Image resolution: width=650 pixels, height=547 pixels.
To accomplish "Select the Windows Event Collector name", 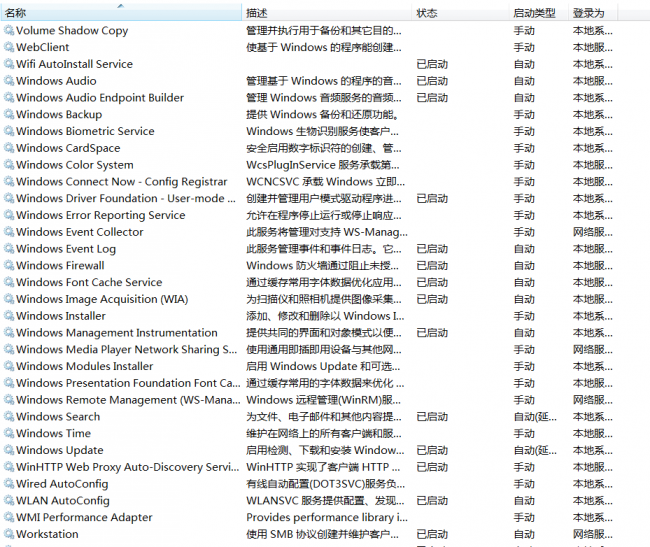I will [80, 232].
